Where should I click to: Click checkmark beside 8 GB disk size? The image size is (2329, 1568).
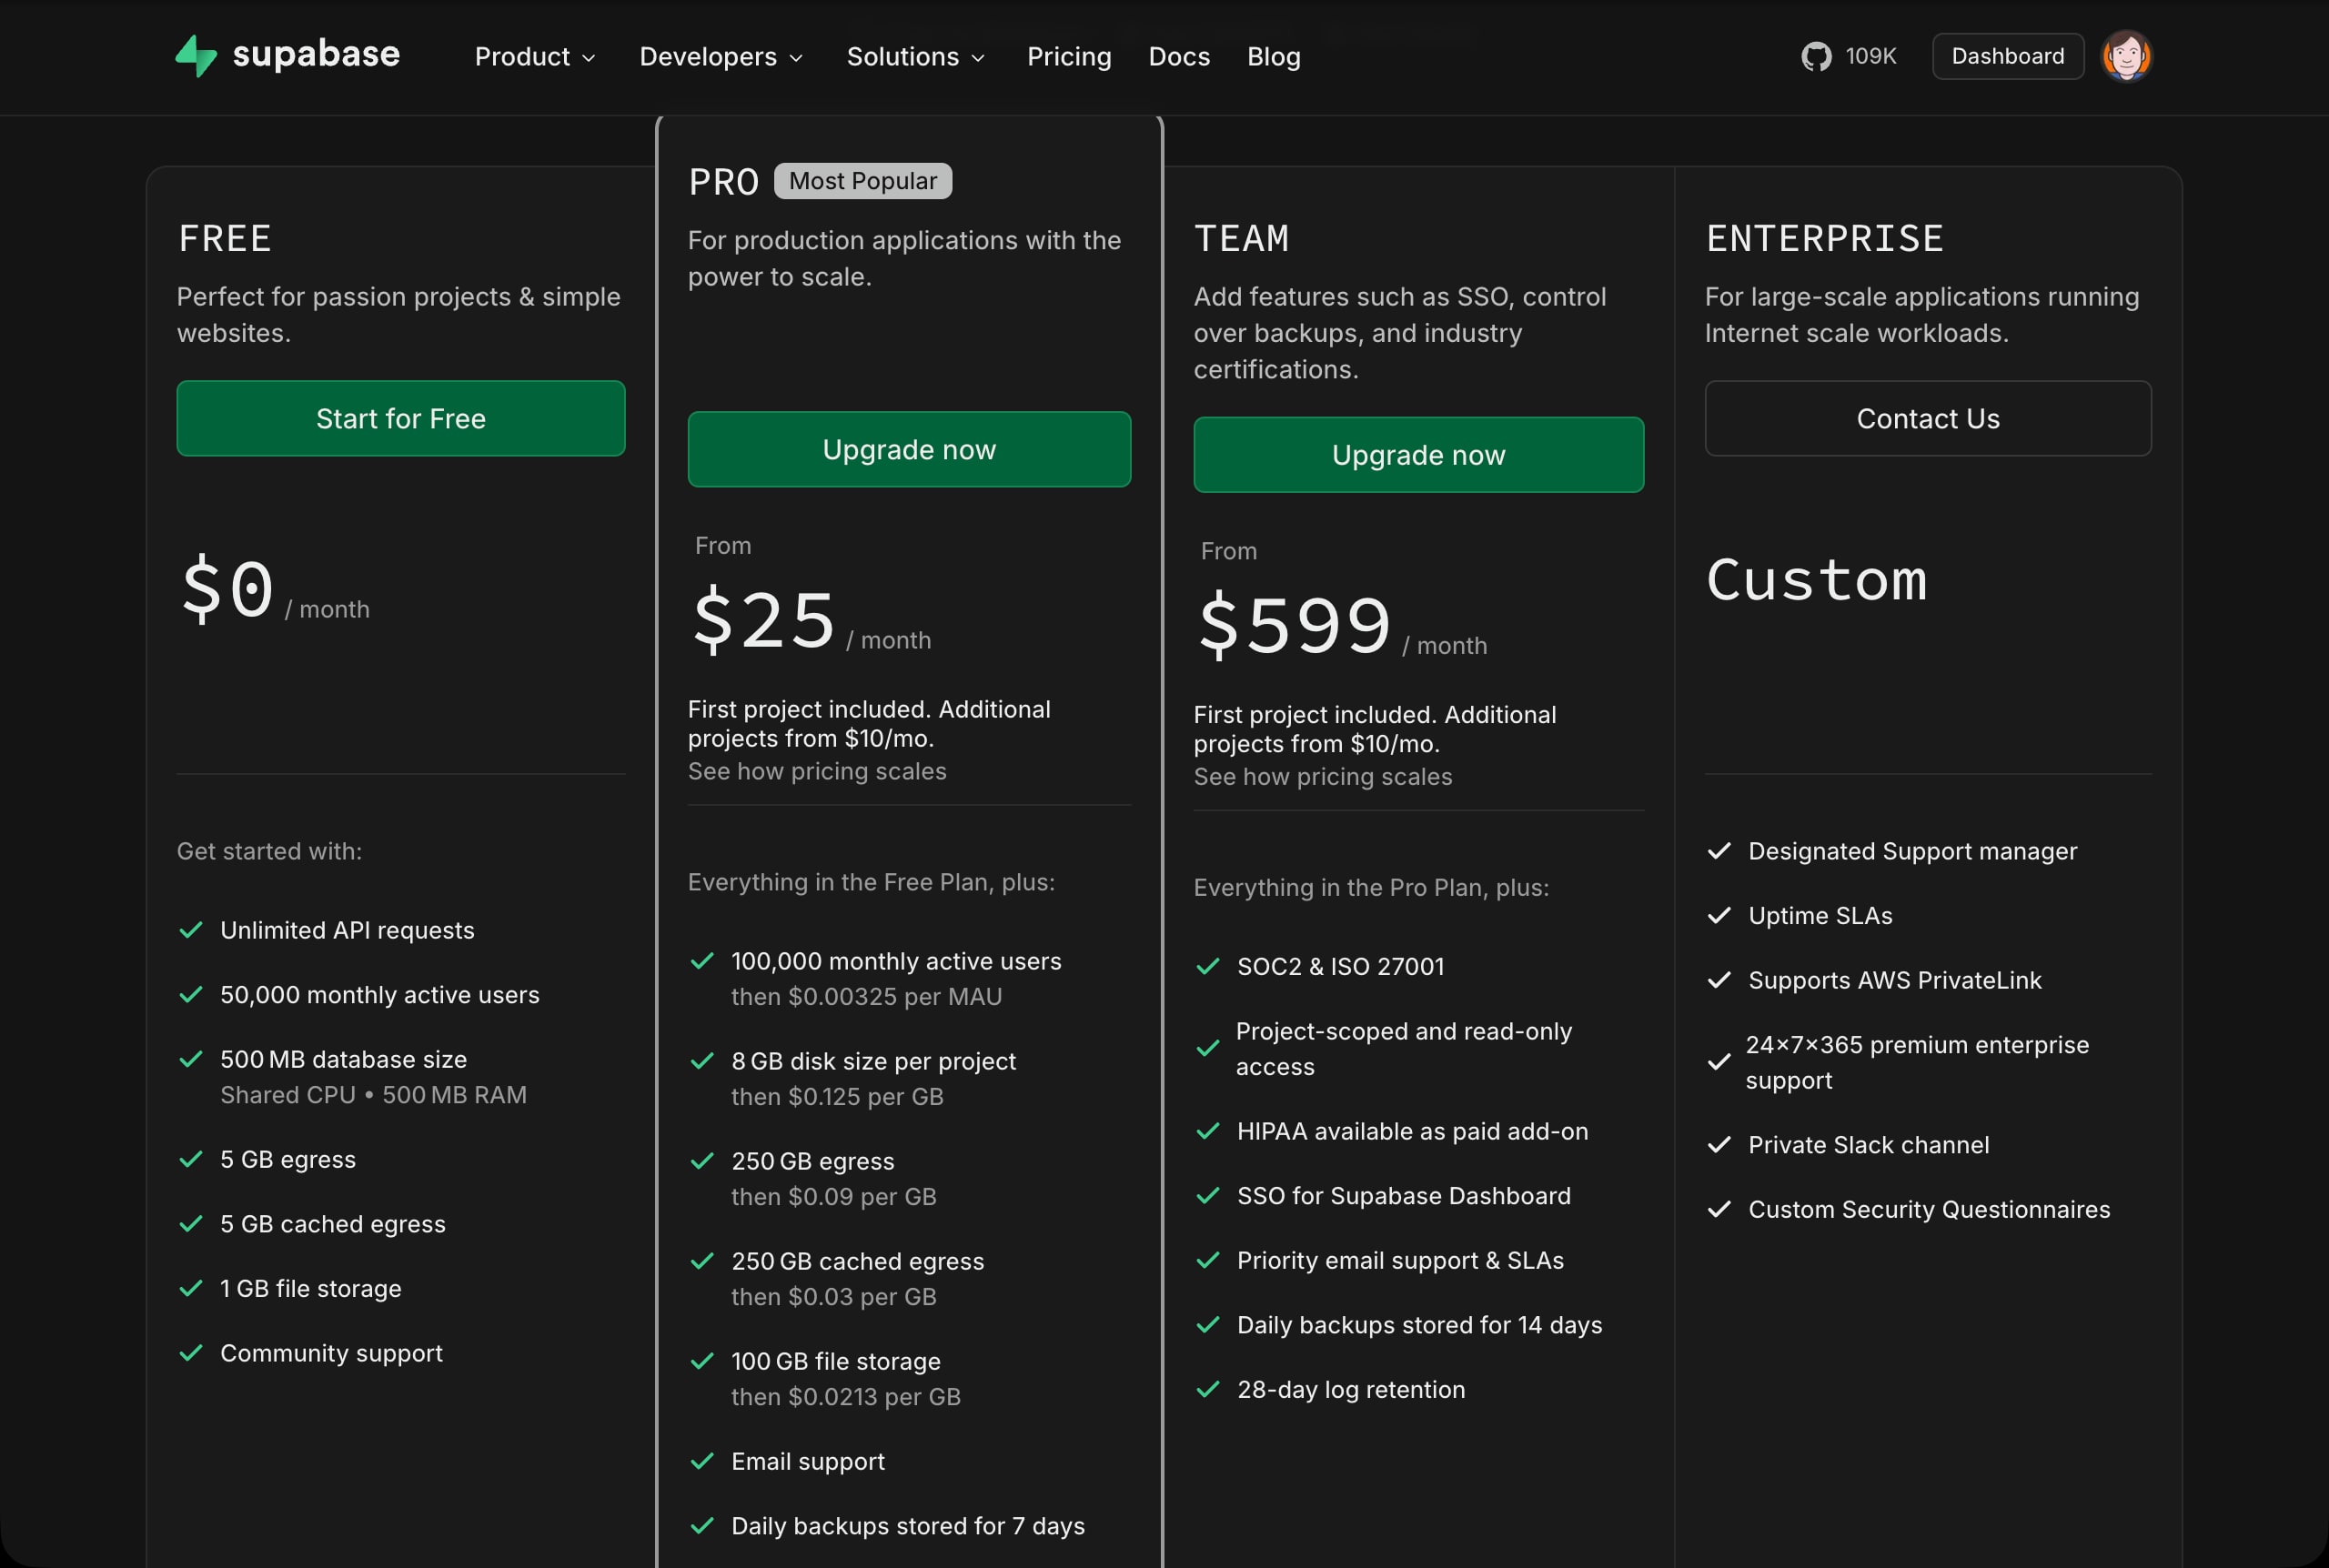click(702, 1061)
